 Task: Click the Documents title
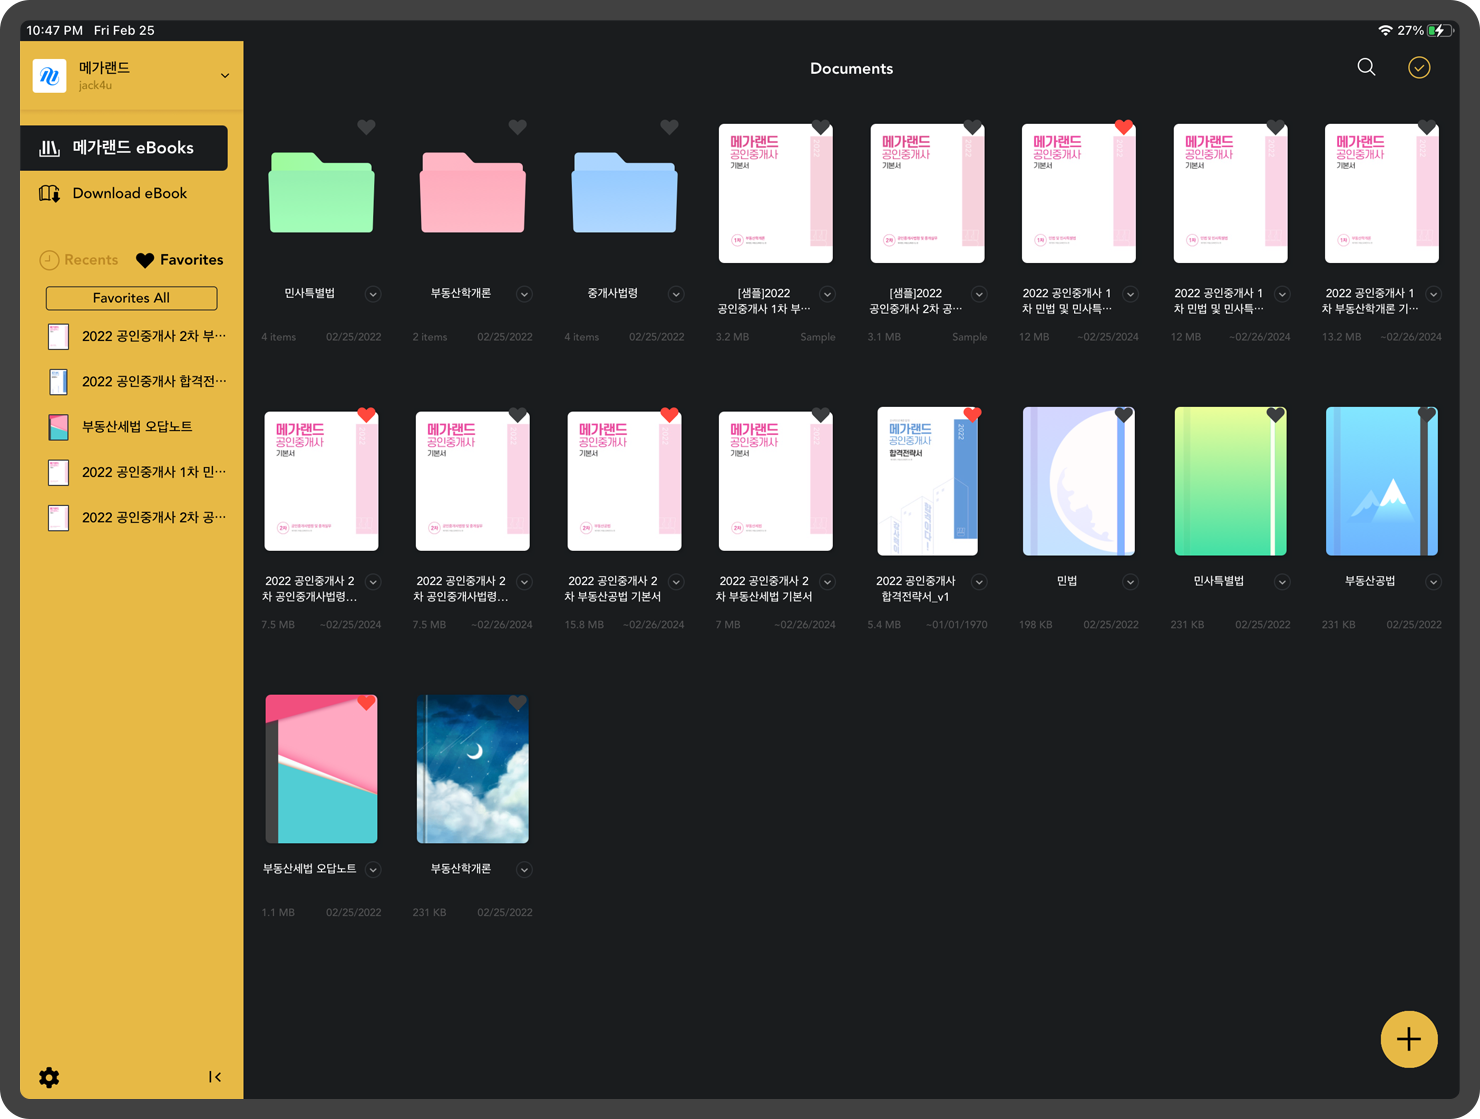click(x=851, y=69)
